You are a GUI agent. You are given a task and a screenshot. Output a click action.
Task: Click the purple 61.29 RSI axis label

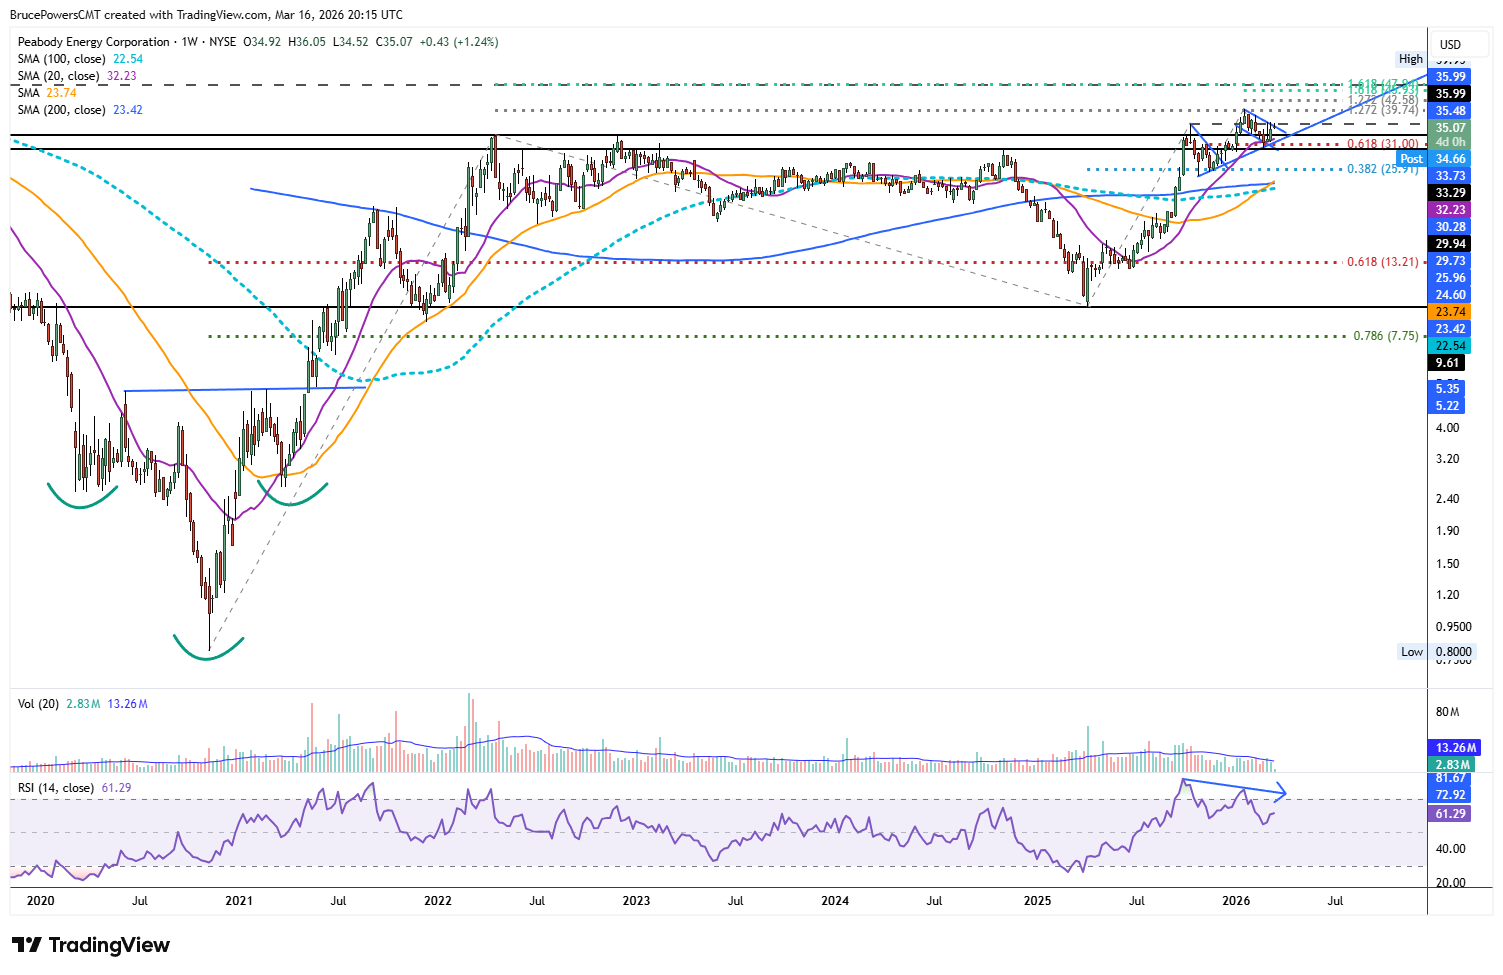1450,814
